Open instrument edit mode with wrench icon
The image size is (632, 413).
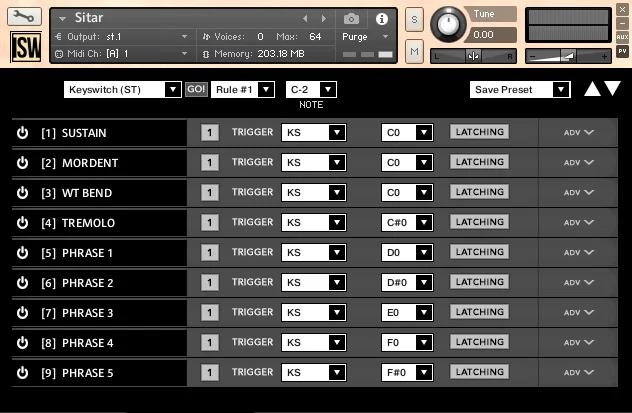point(24,16)
